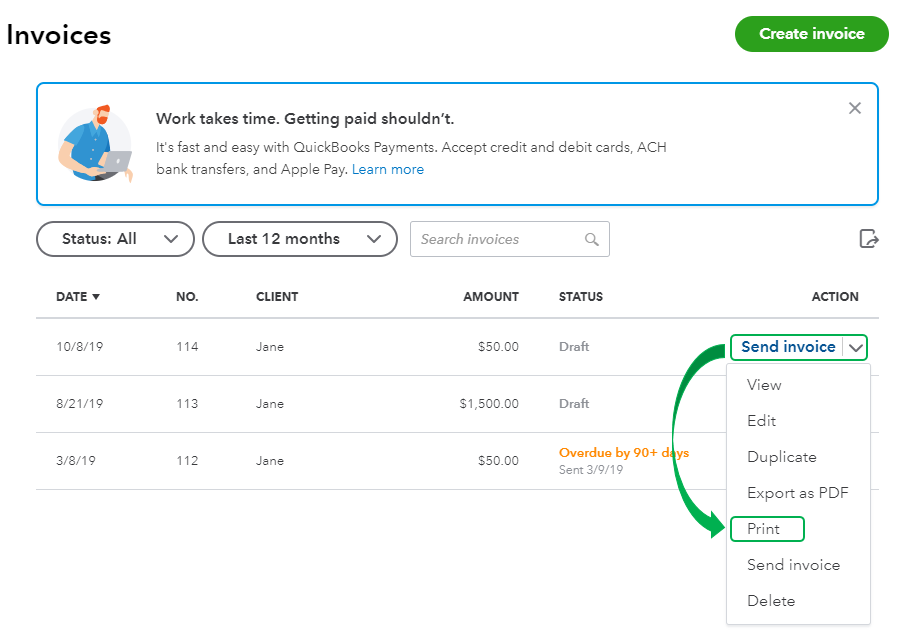Select Duplicate from the action menu

782,457
